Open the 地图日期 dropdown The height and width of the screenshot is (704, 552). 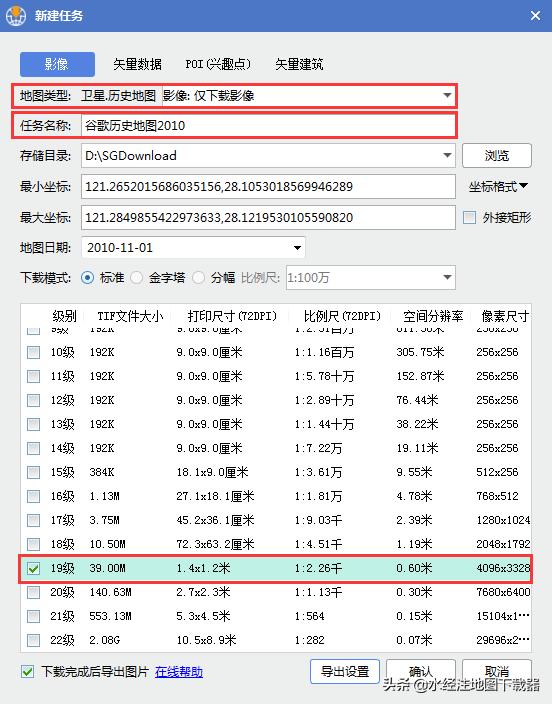click(297, 247)
